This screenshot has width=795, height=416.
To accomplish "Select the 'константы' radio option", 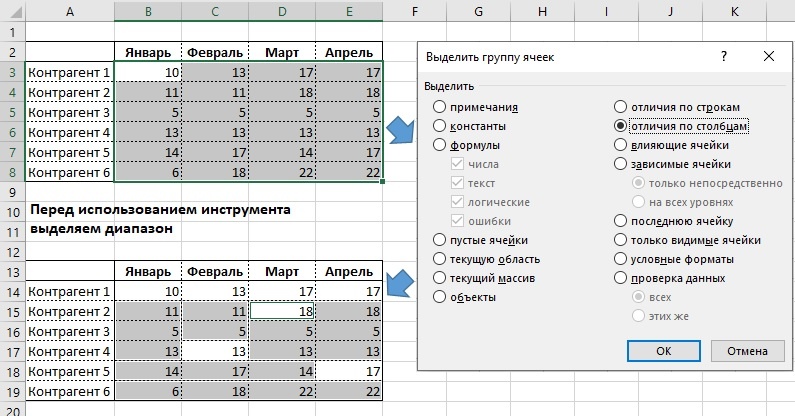I will pyautogui.click(x=440, y=126).
